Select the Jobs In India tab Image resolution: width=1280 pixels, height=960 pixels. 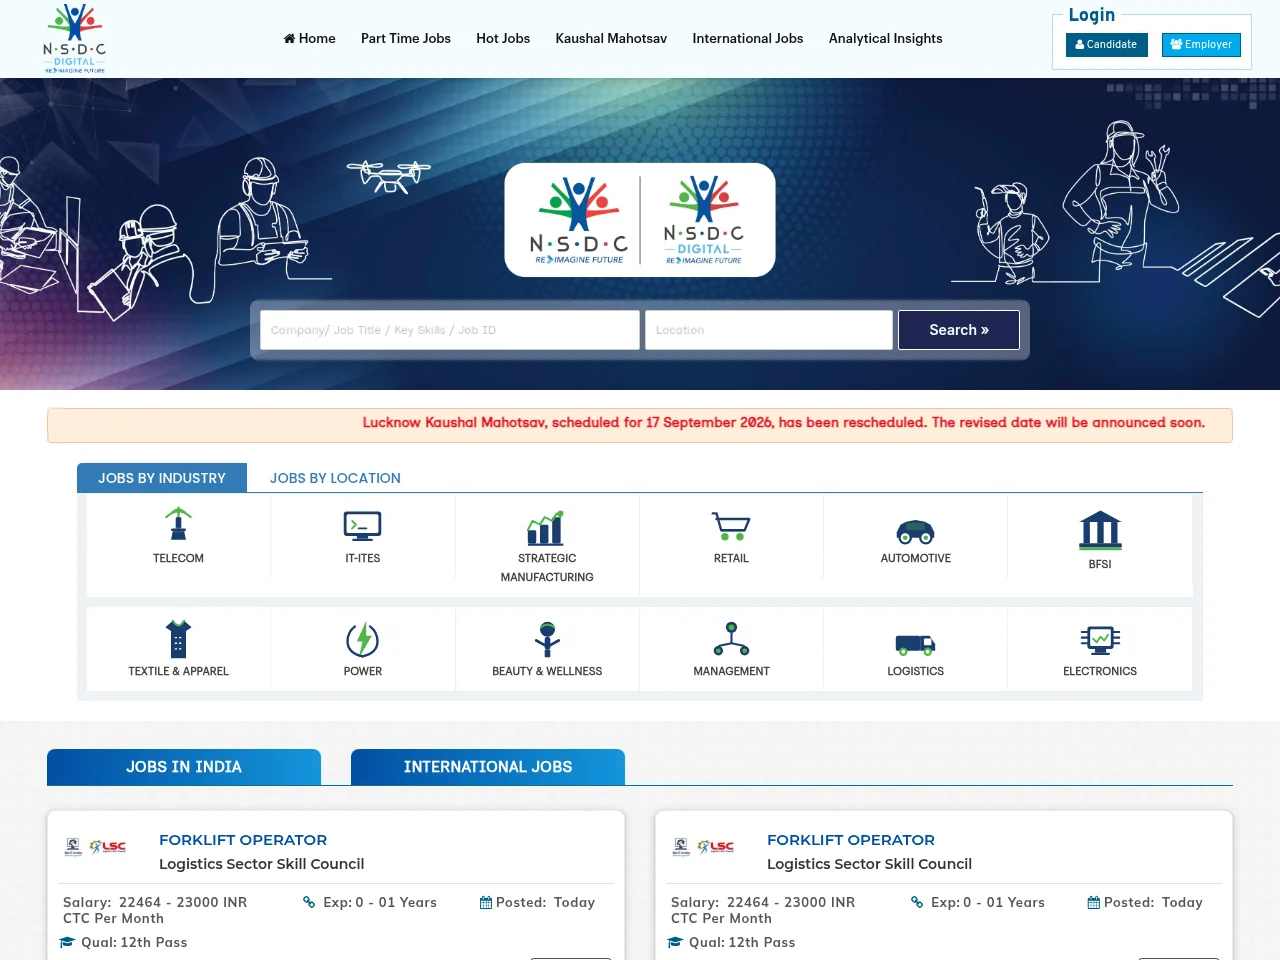(x=184, y=767)
